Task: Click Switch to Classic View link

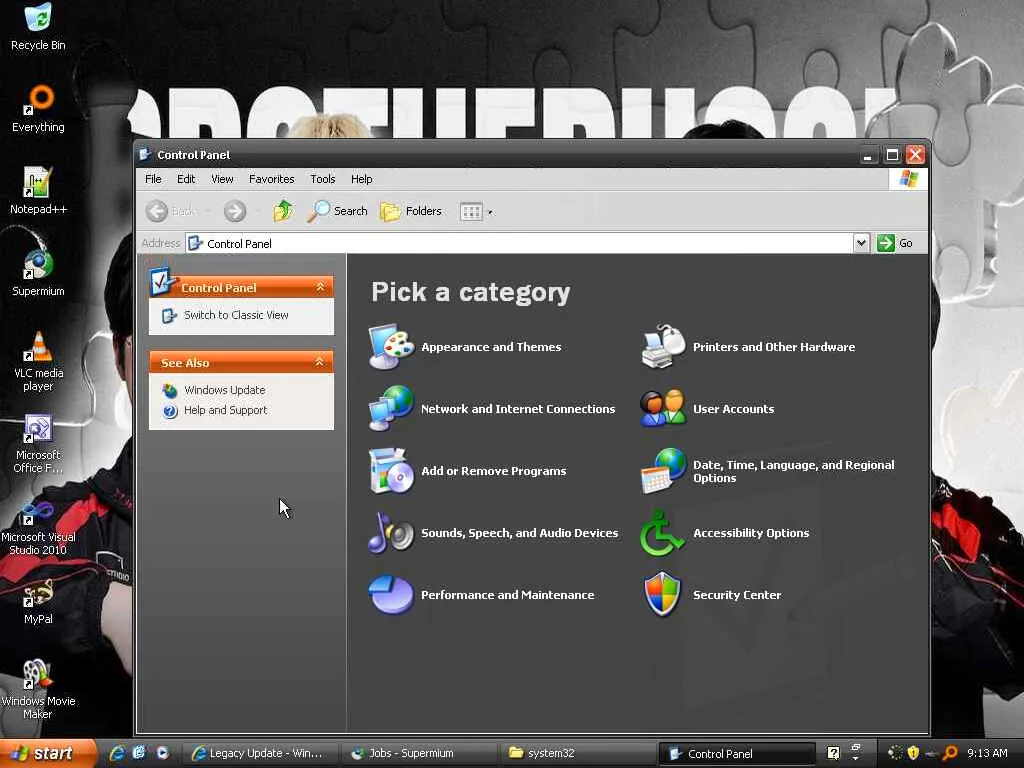Action: coord(236,315)
